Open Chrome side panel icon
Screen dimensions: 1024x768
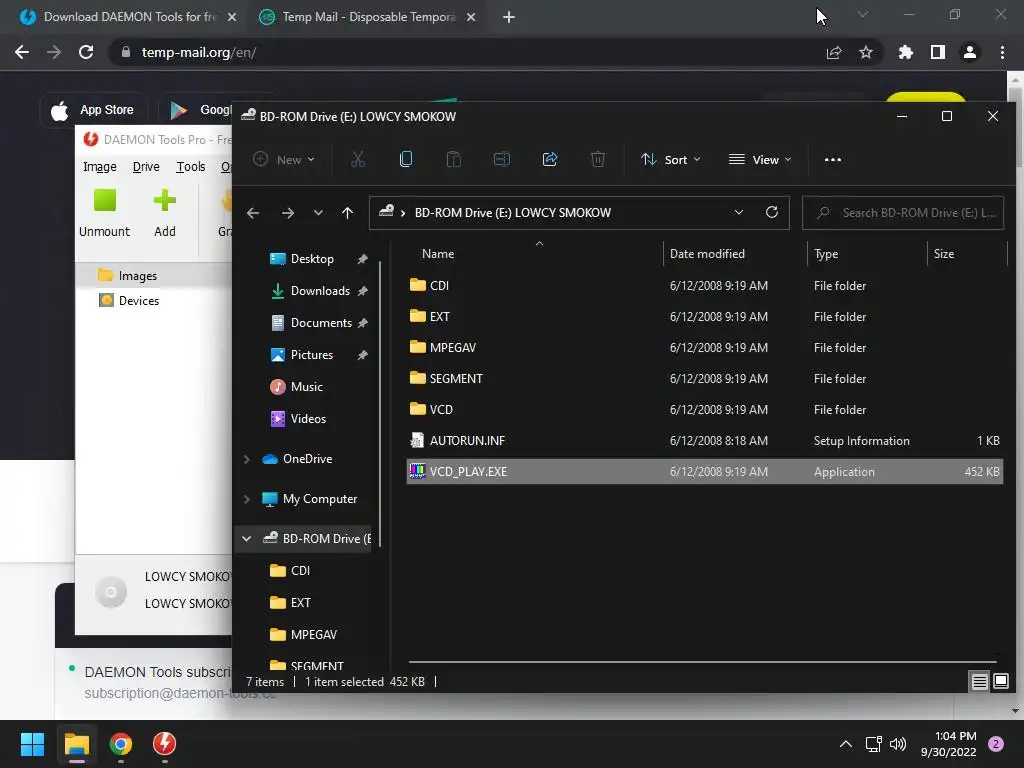click(938, 52)
